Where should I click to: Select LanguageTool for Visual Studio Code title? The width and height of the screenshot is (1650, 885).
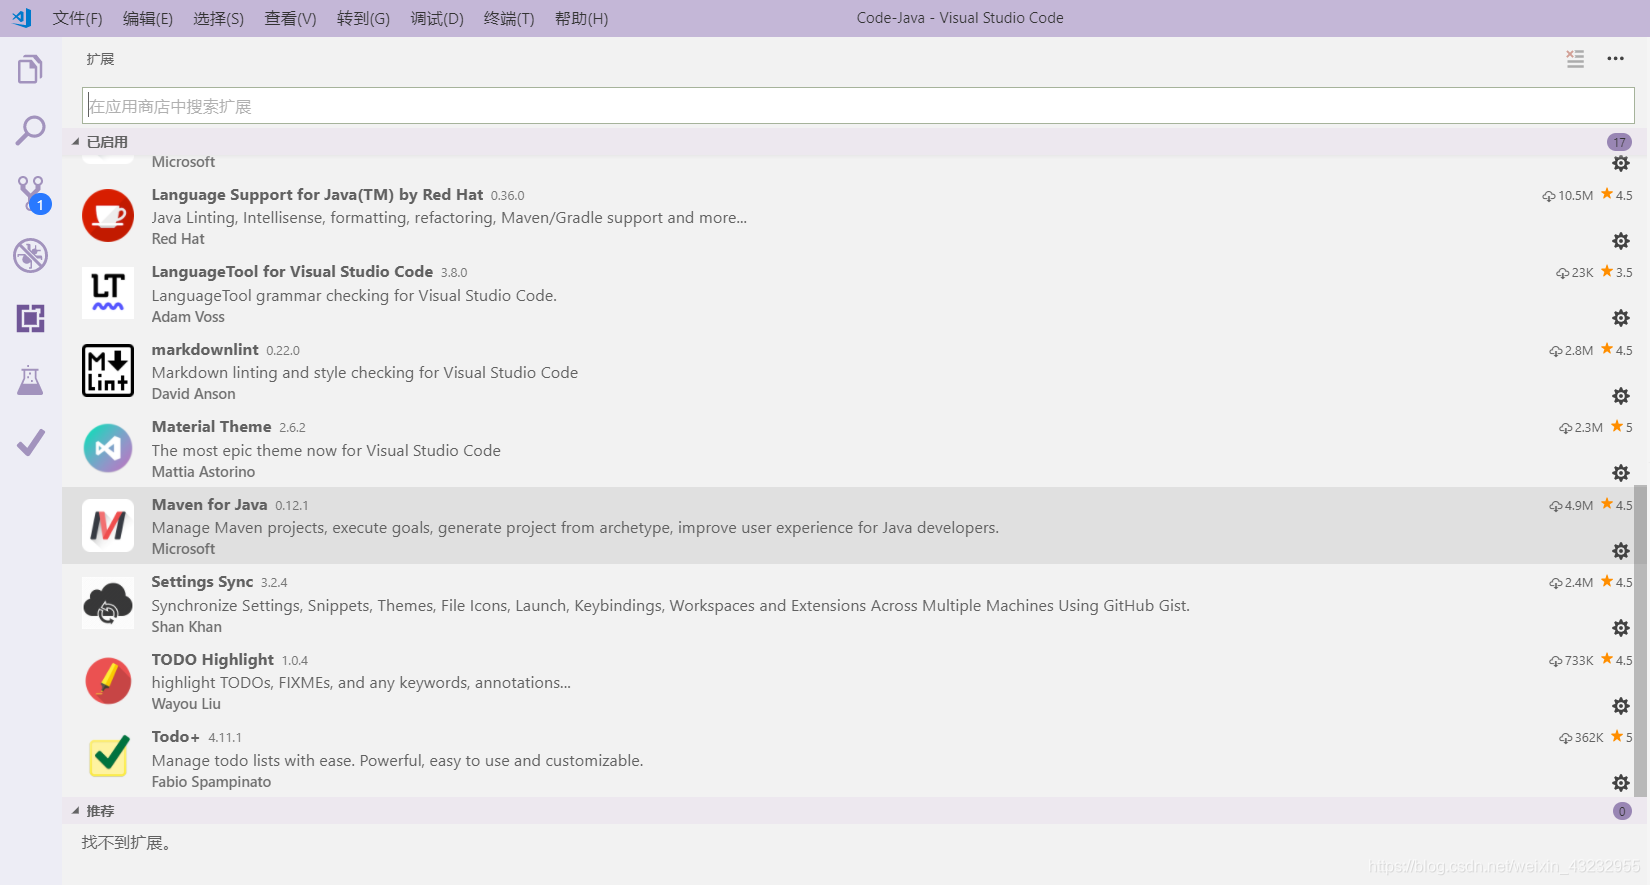point(292,272)
